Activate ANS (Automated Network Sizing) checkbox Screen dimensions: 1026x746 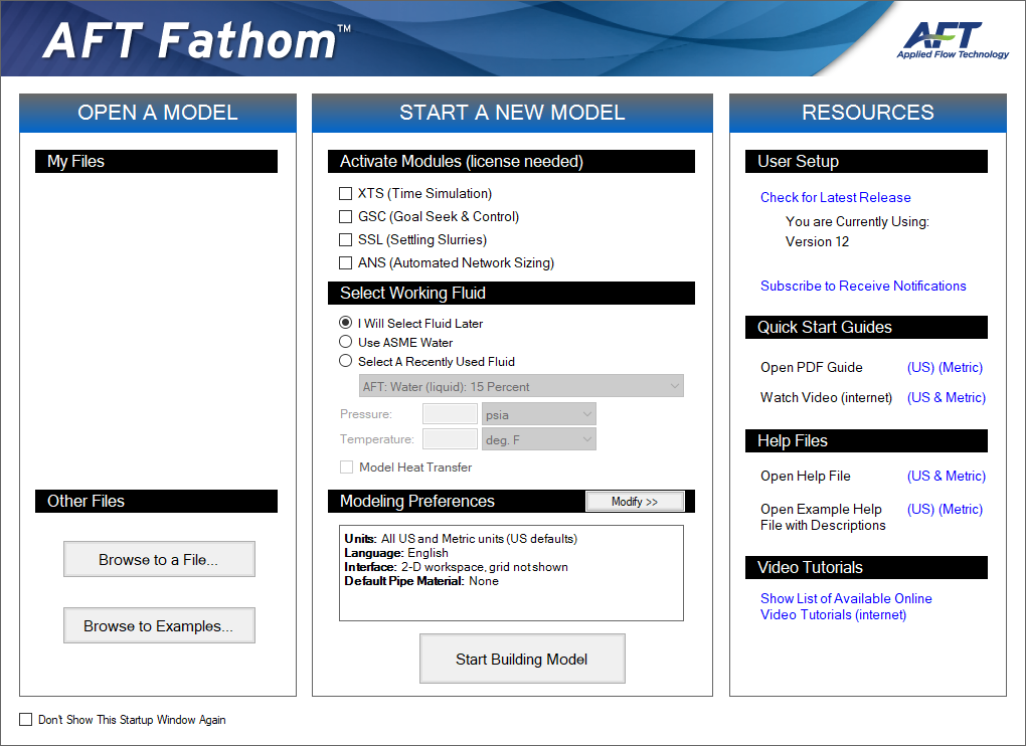click(x=345, y=263)
